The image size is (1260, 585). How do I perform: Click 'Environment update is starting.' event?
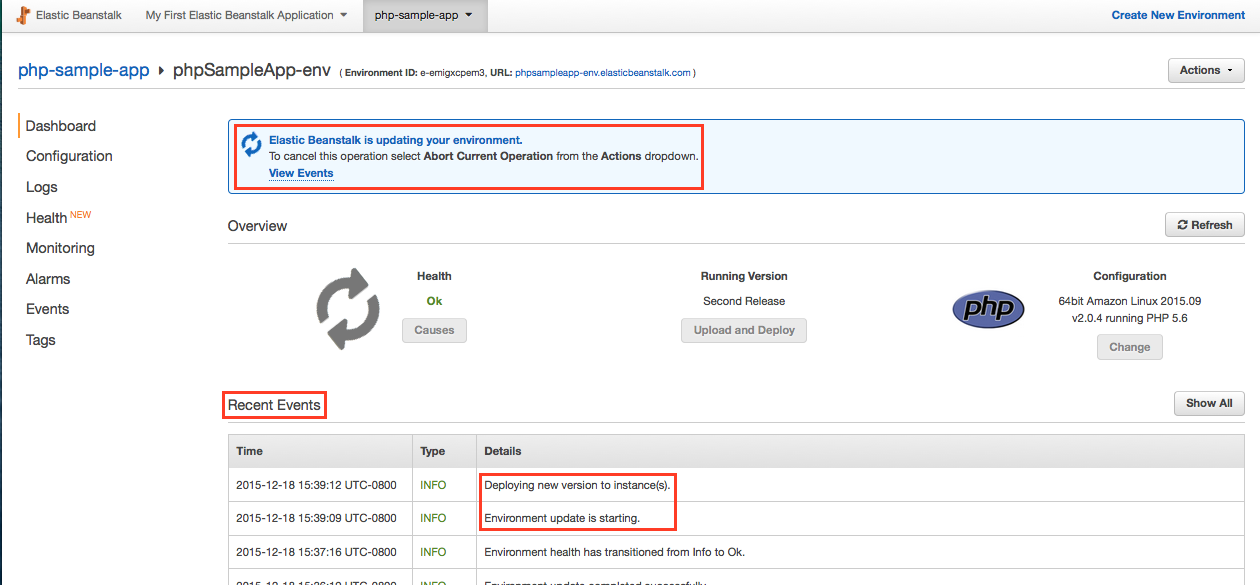click(562, 518)
